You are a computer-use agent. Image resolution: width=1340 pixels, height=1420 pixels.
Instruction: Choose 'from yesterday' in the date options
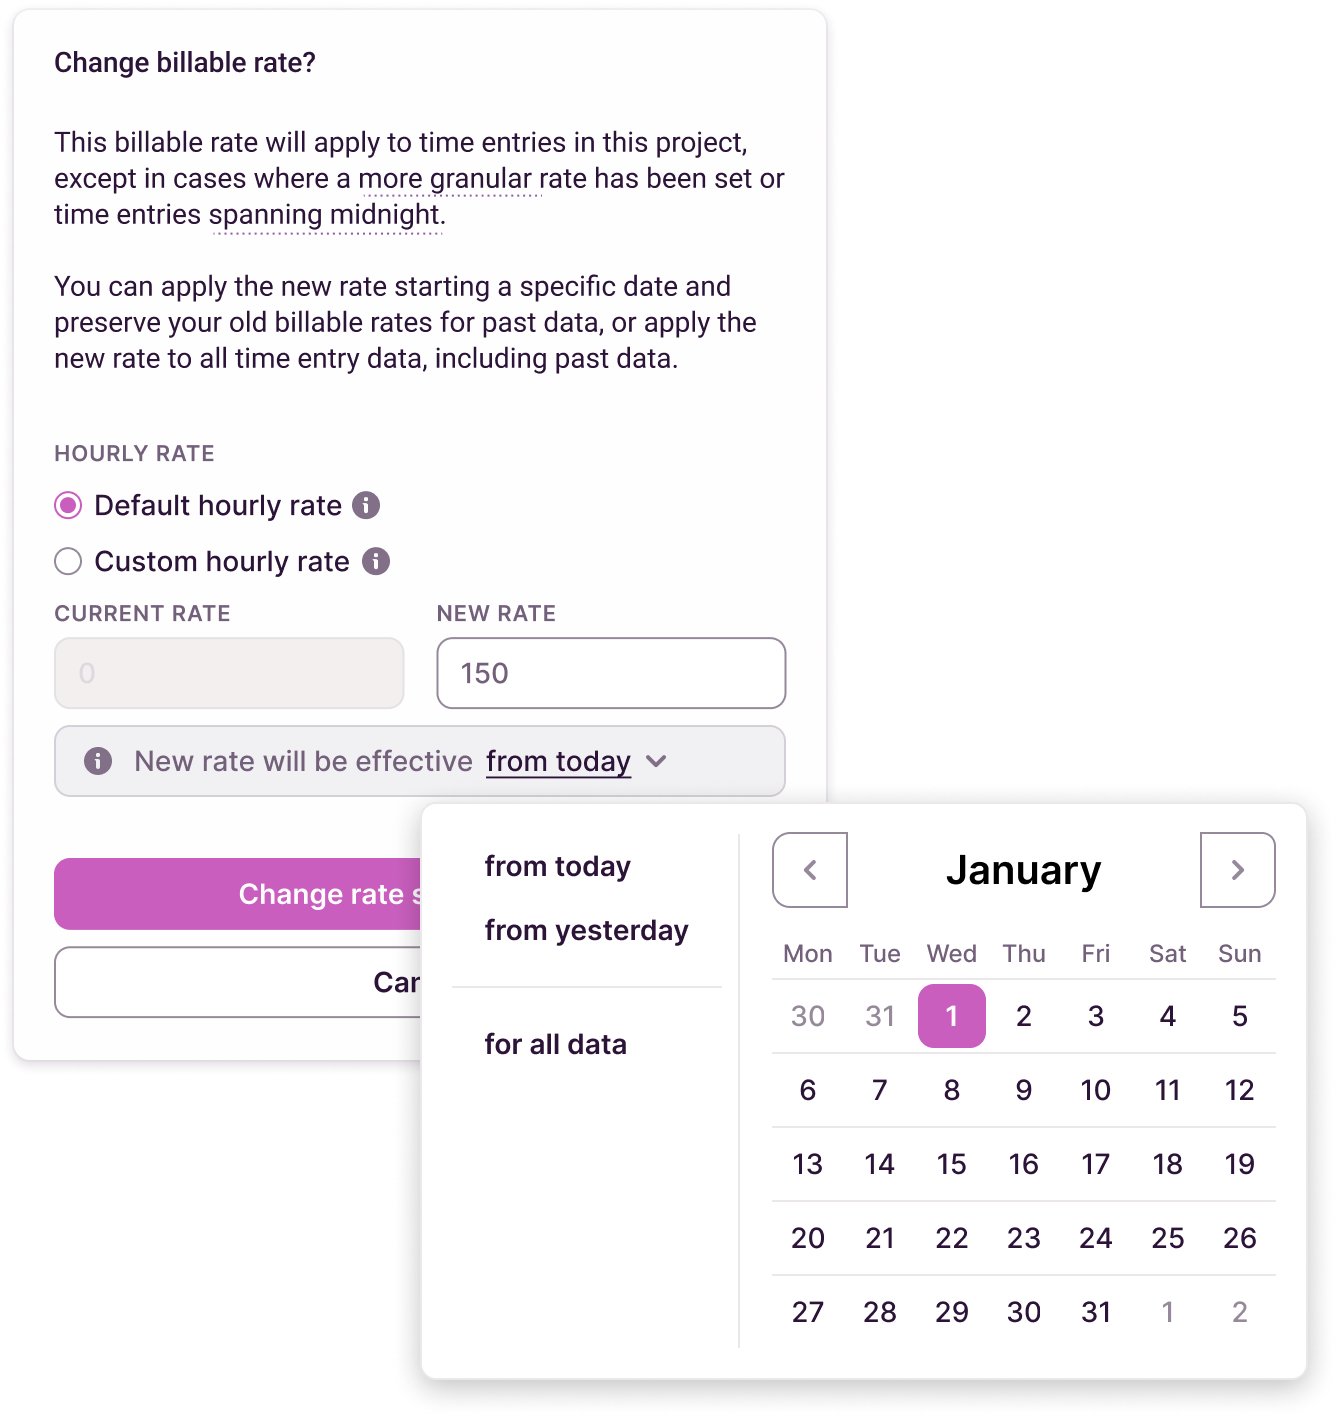[586, 930]
